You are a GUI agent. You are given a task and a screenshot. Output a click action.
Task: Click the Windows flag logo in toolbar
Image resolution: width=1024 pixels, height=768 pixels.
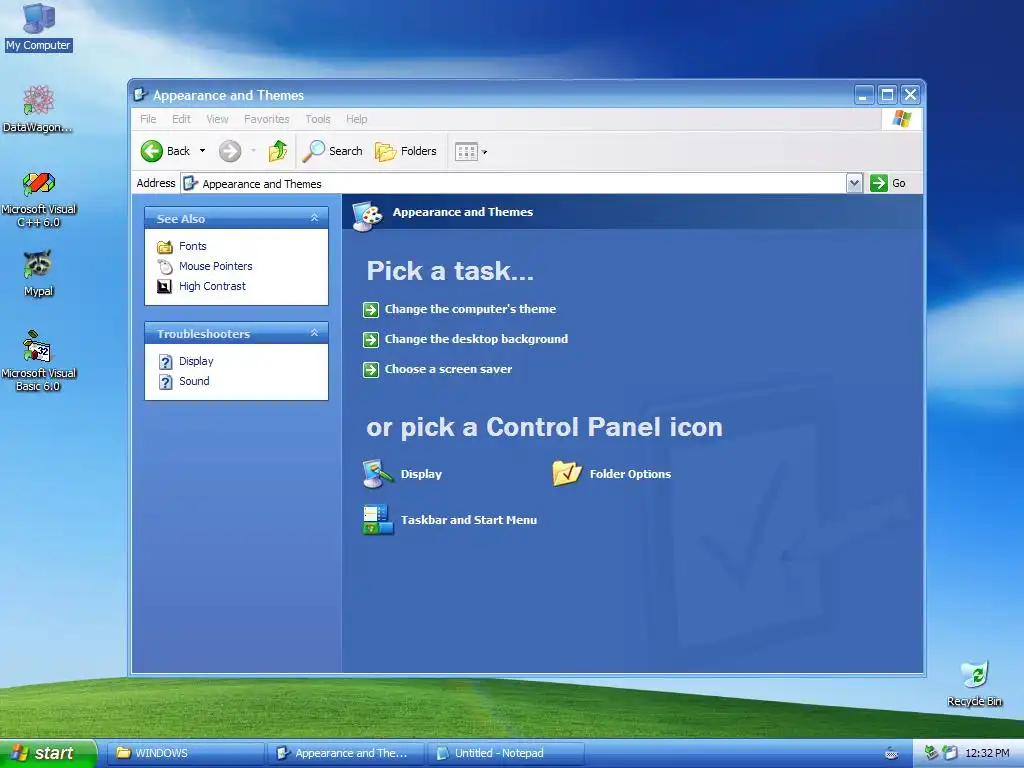pos(901,119)
